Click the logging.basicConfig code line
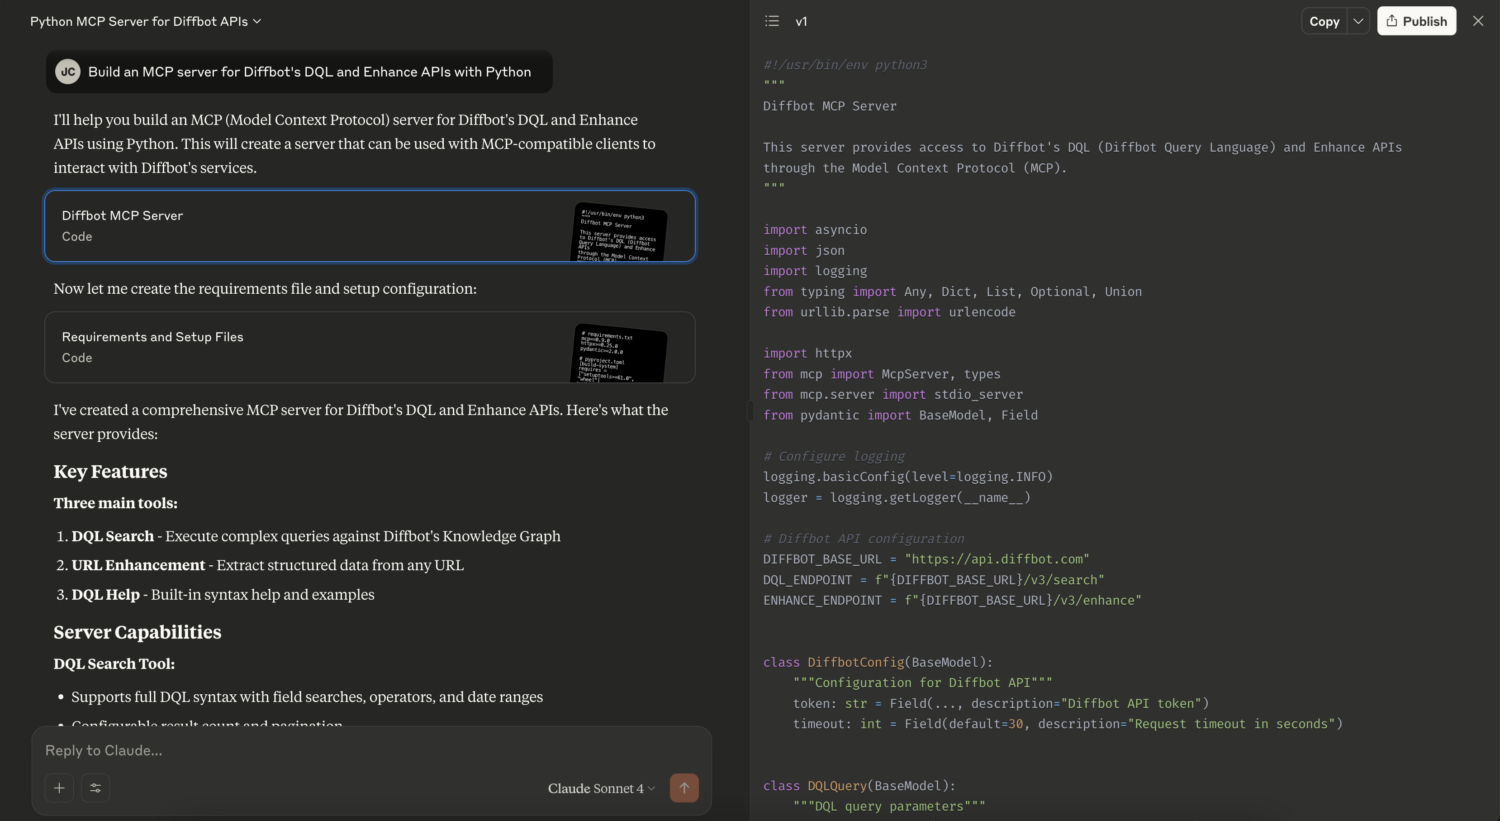1500x821 pixels. 908,477
